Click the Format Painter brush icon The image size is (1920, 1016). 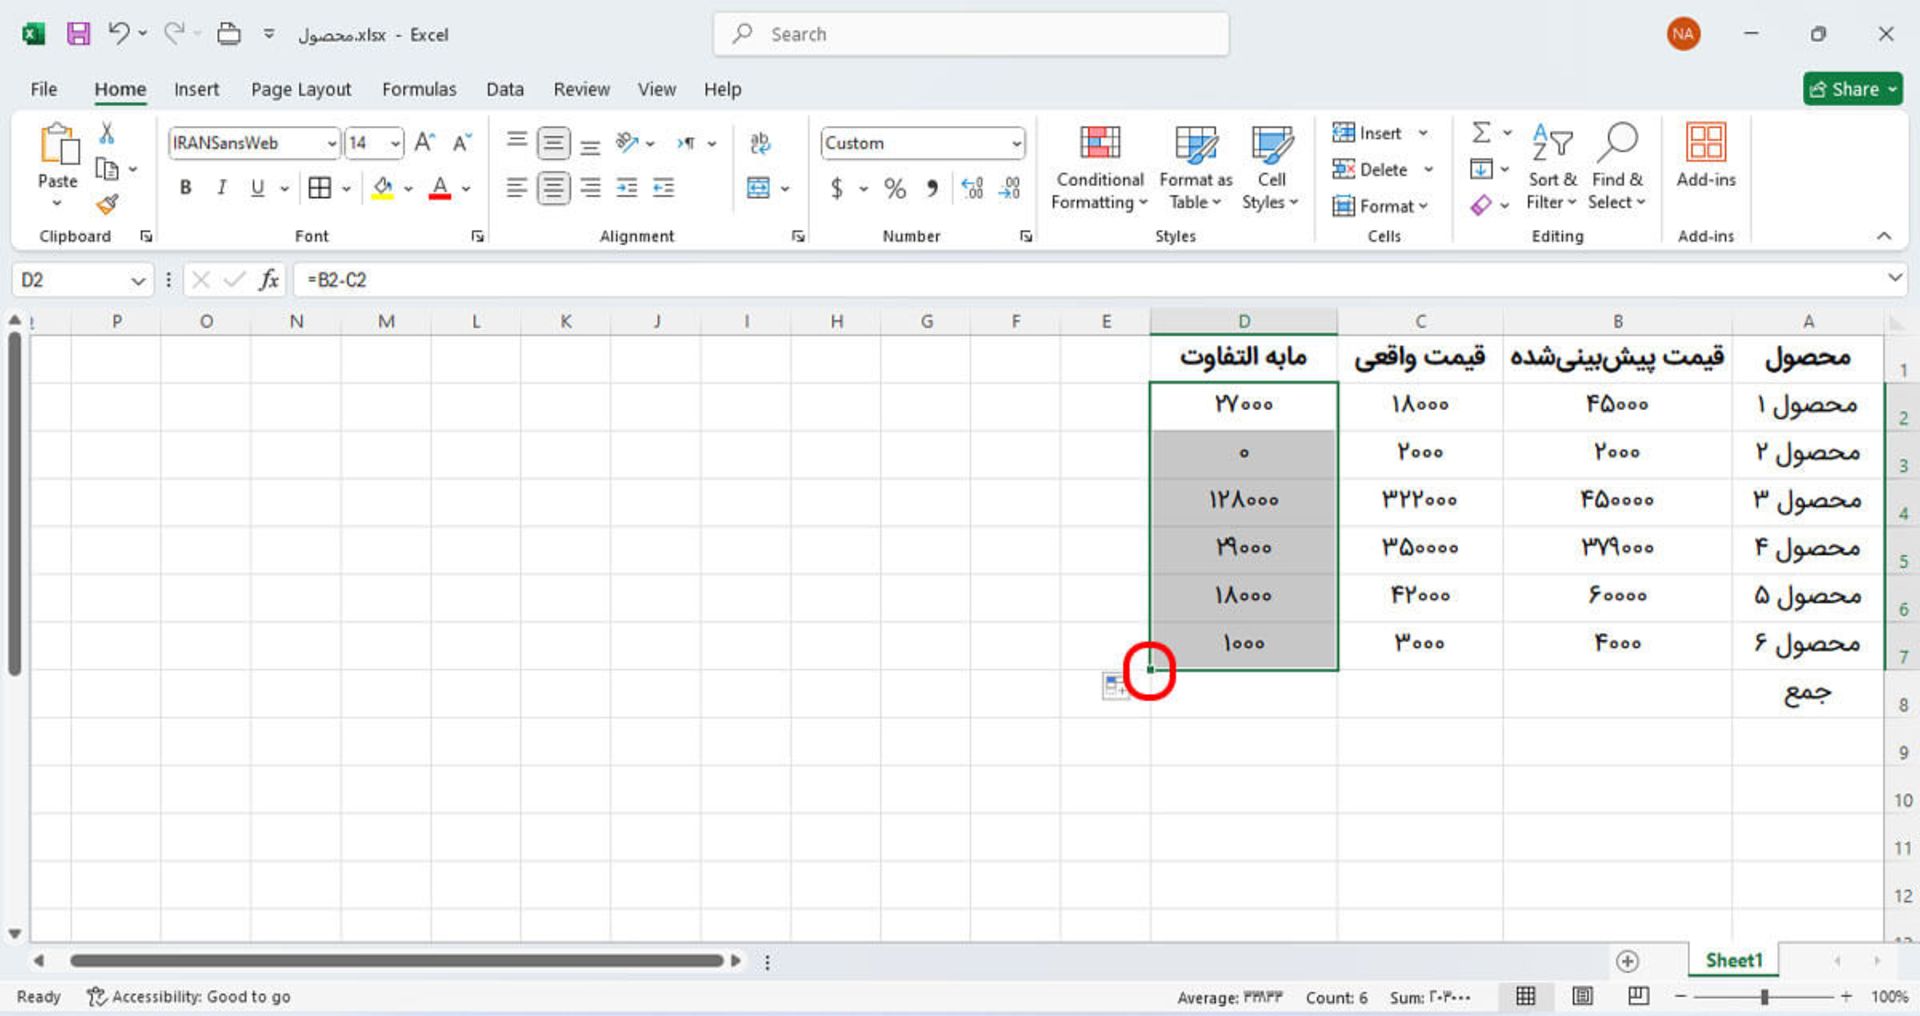click(107, 205)
